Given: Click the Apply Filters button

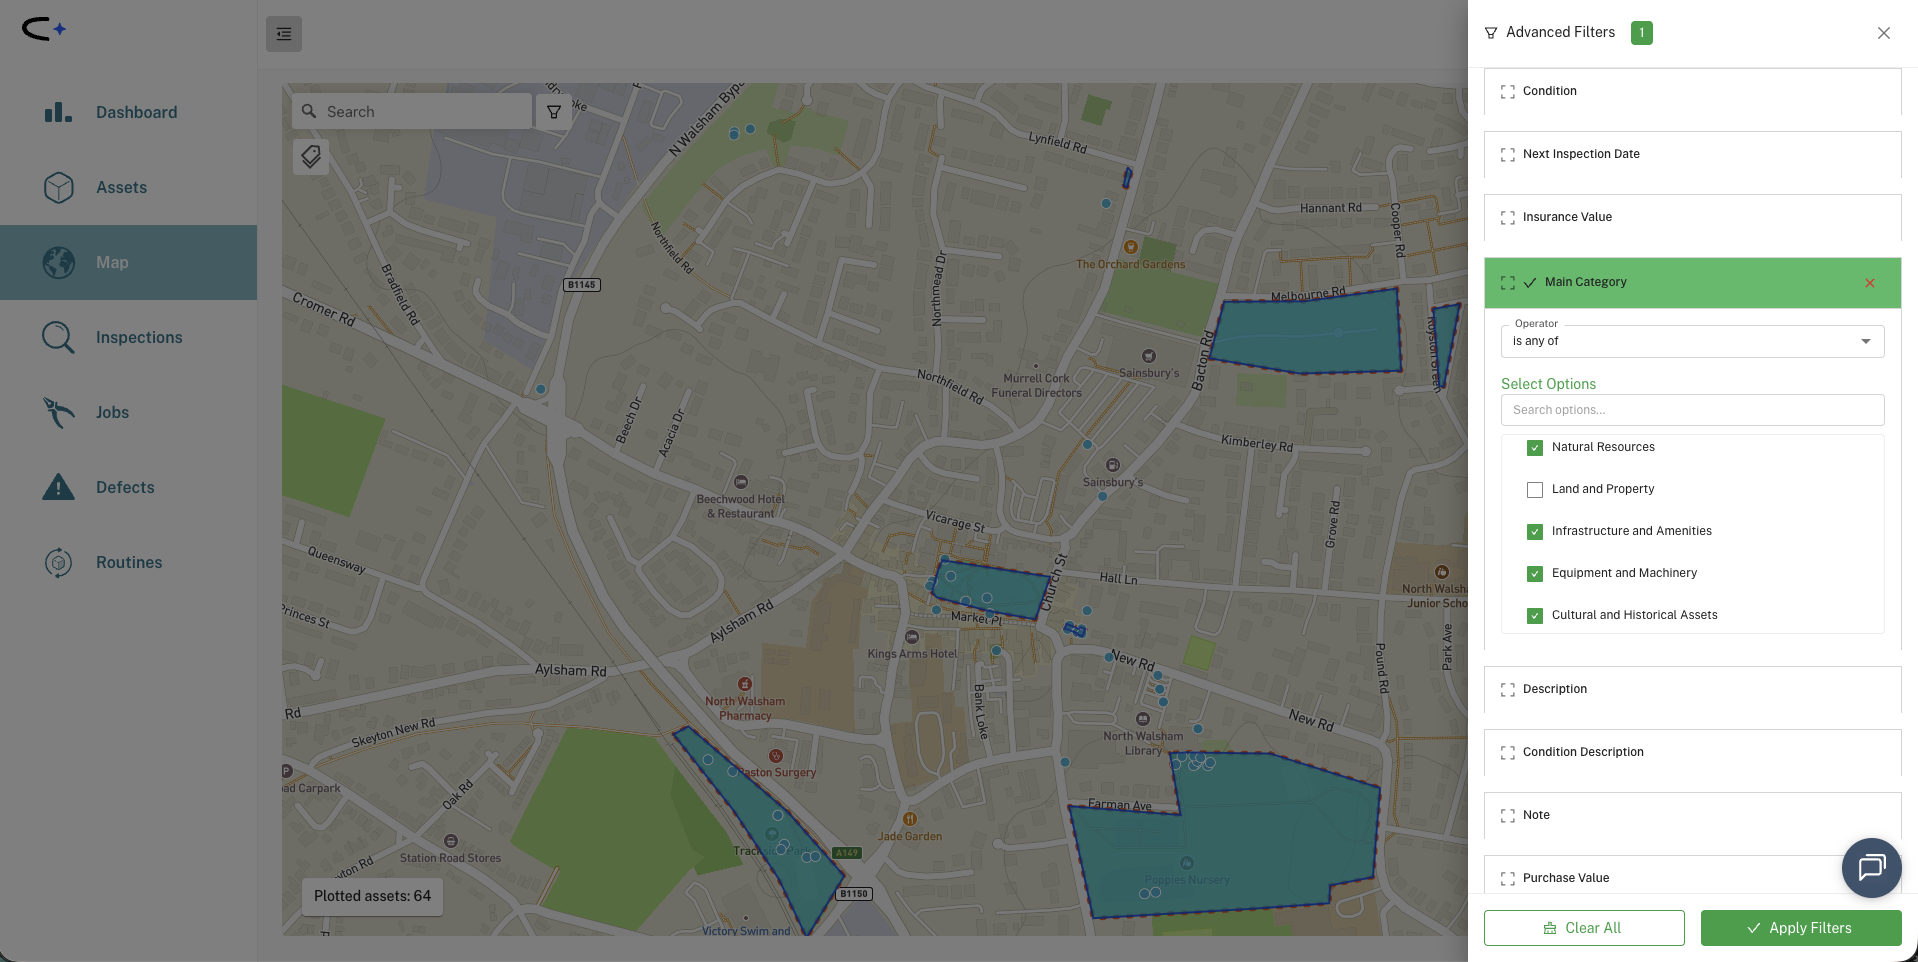Looking at the screenshot, I should (1800, 927).
